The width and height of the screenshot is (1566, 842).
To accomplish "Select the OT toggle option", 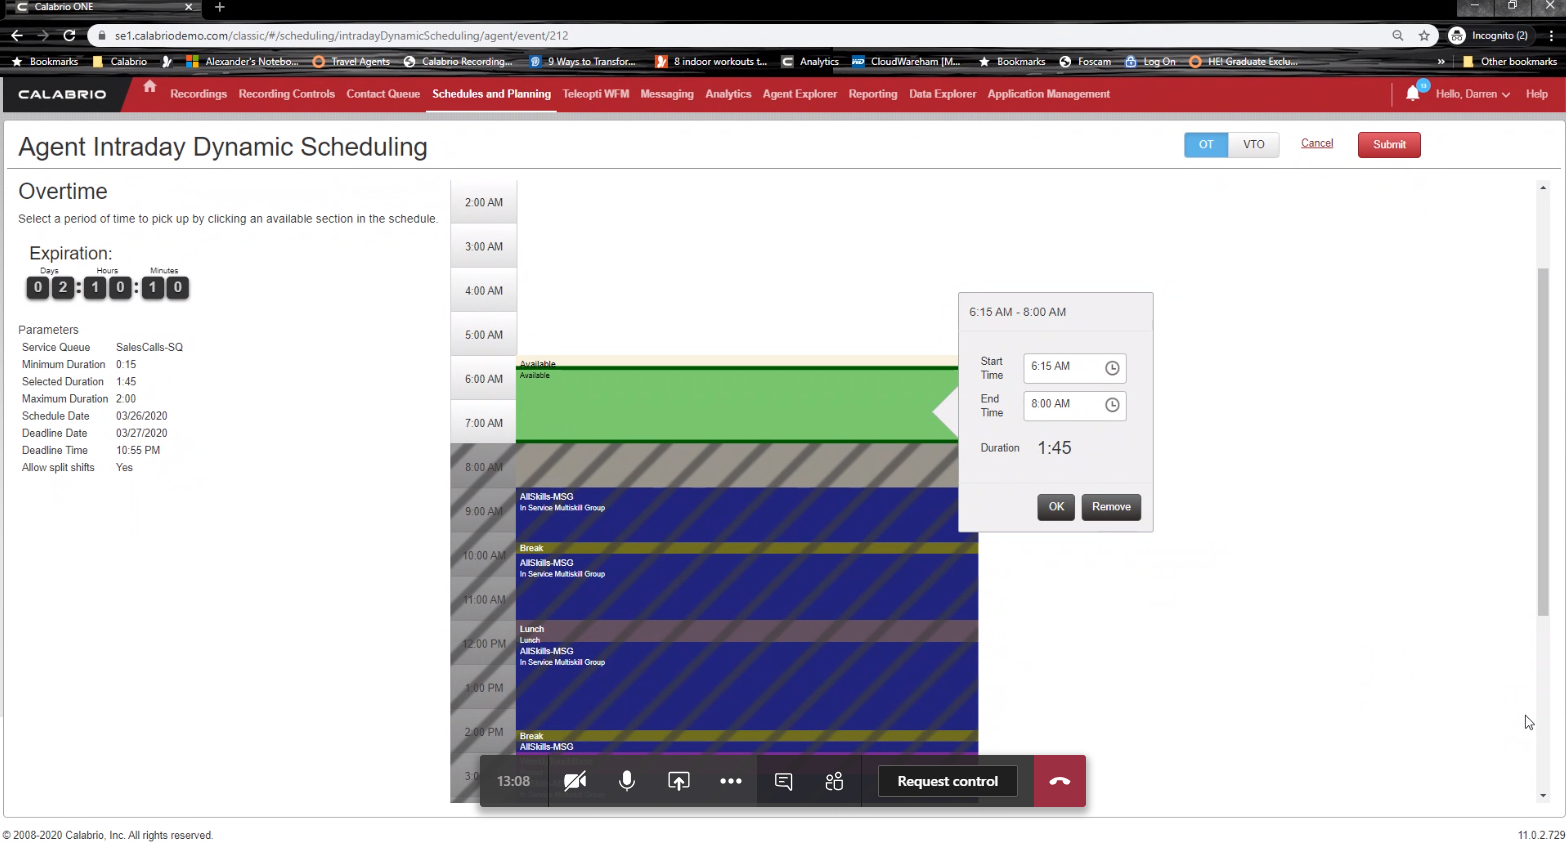I will click(1206, 145).
